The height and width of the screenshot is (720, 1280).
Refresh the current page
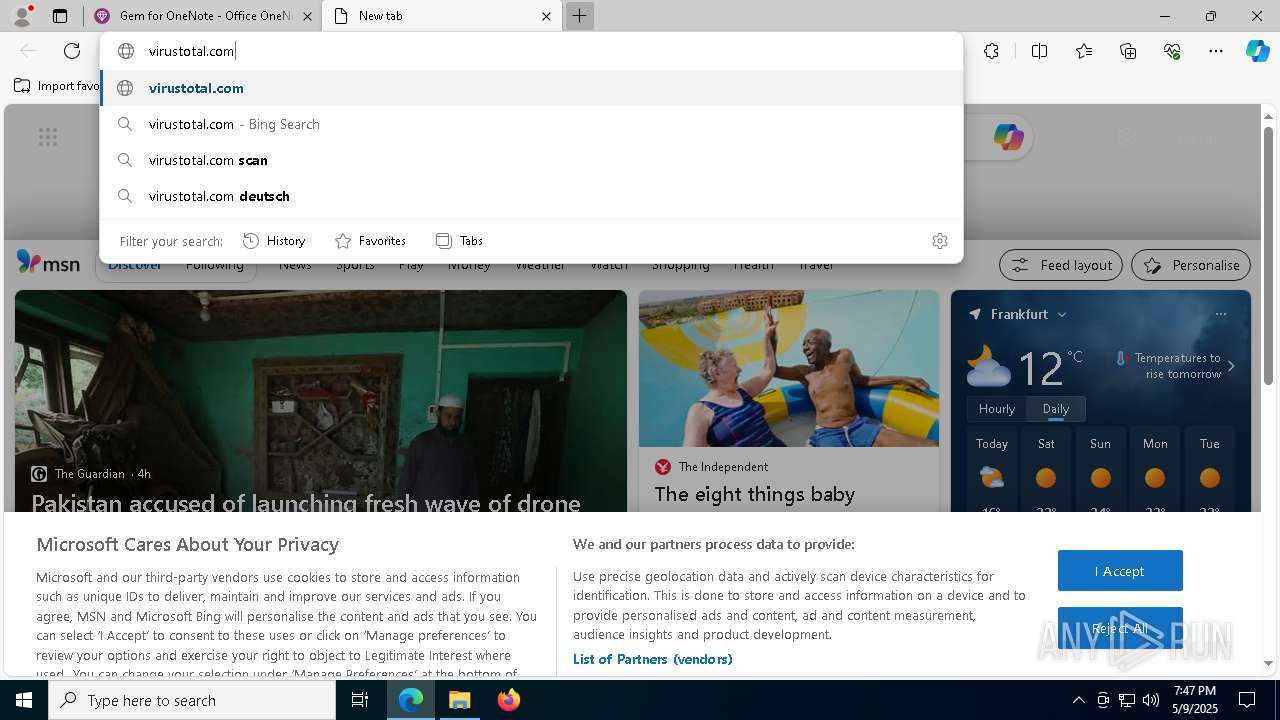pyautogui.click(x=72, y=51)
